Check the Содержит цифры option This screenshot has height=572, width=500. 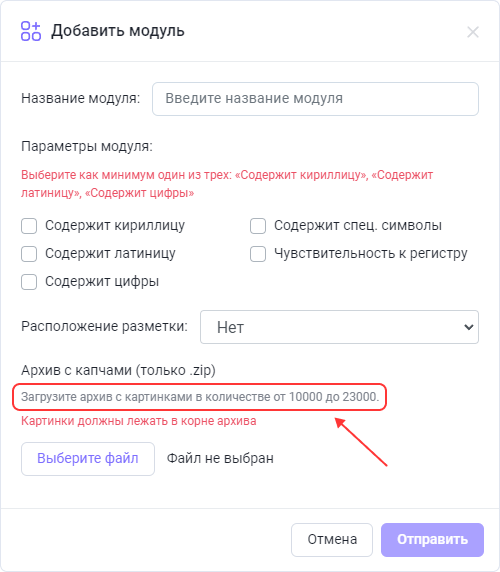[29, 282]
